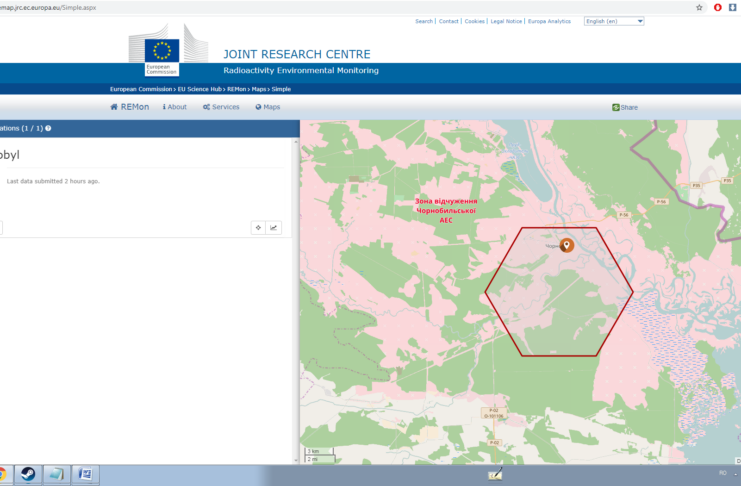Click the EU Science Hub breadcrumb
The image size is (741, 486).
pos(199,89)
